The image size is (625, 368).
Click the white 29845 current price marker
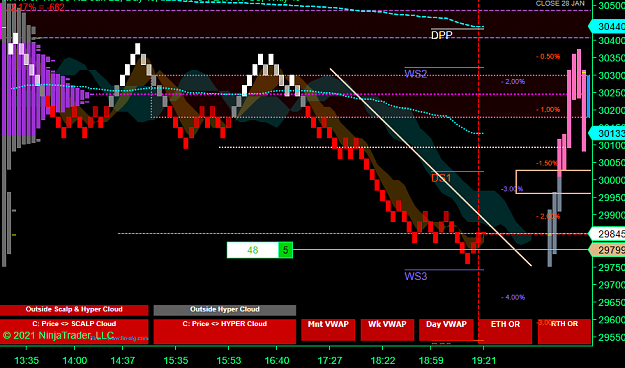[x=607, y=234]
